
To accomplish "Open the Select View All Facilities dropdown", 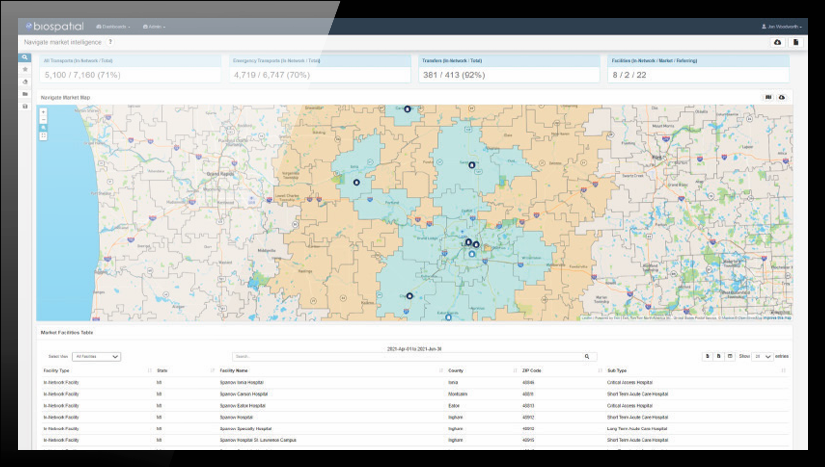I will [x=96, y=357].
